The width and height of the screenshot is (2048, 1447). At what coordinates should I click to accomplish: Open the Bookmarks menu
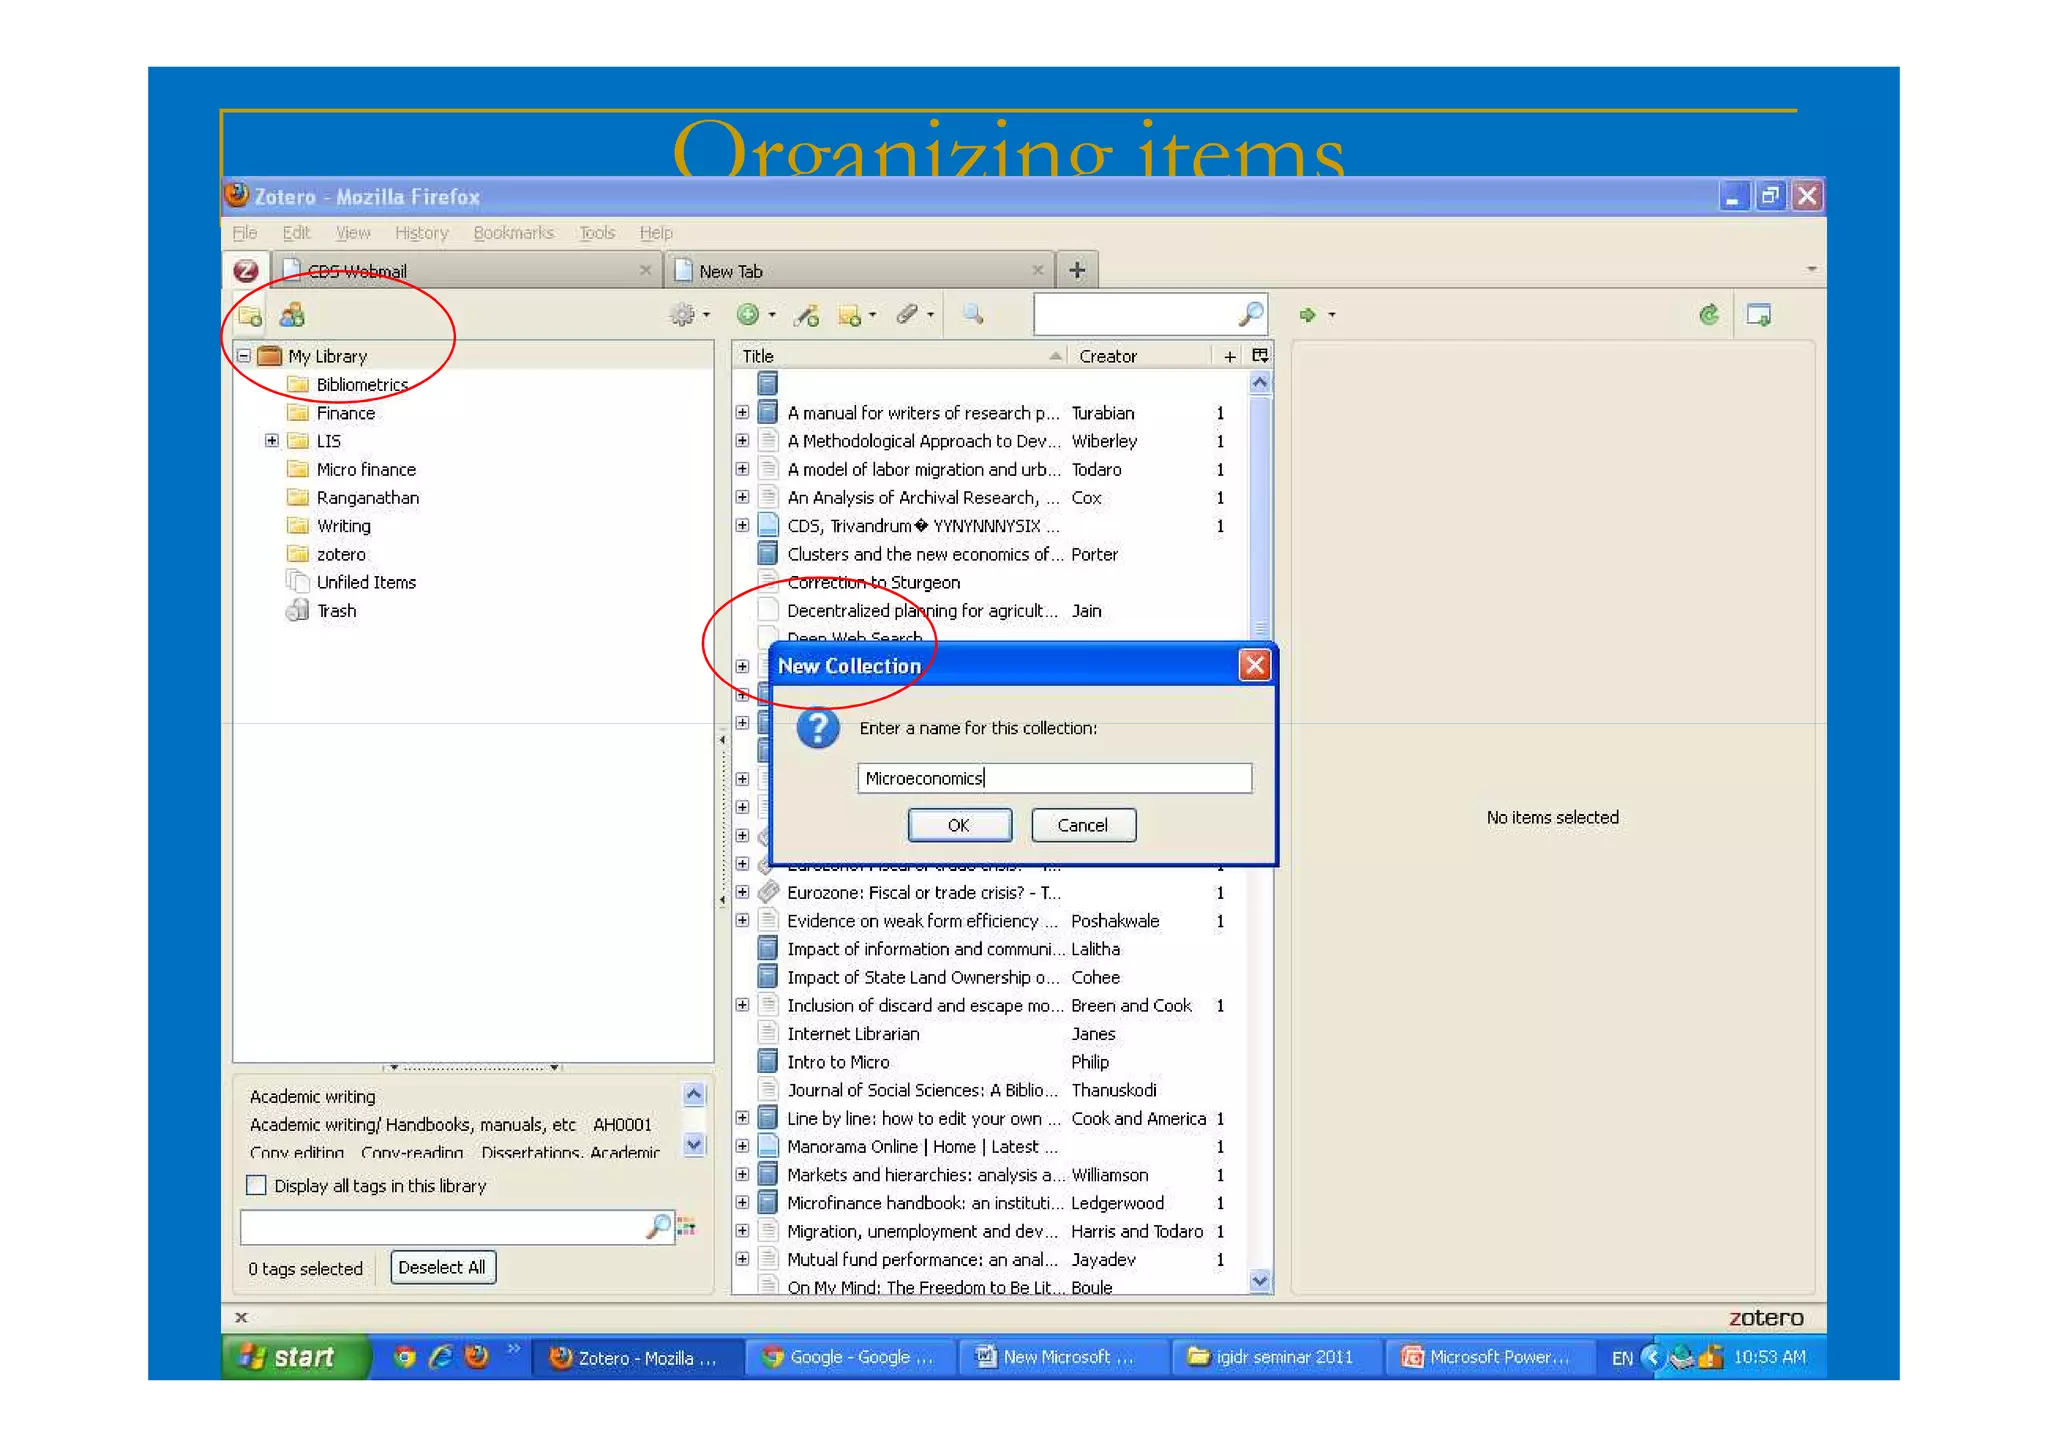(513, 233)
